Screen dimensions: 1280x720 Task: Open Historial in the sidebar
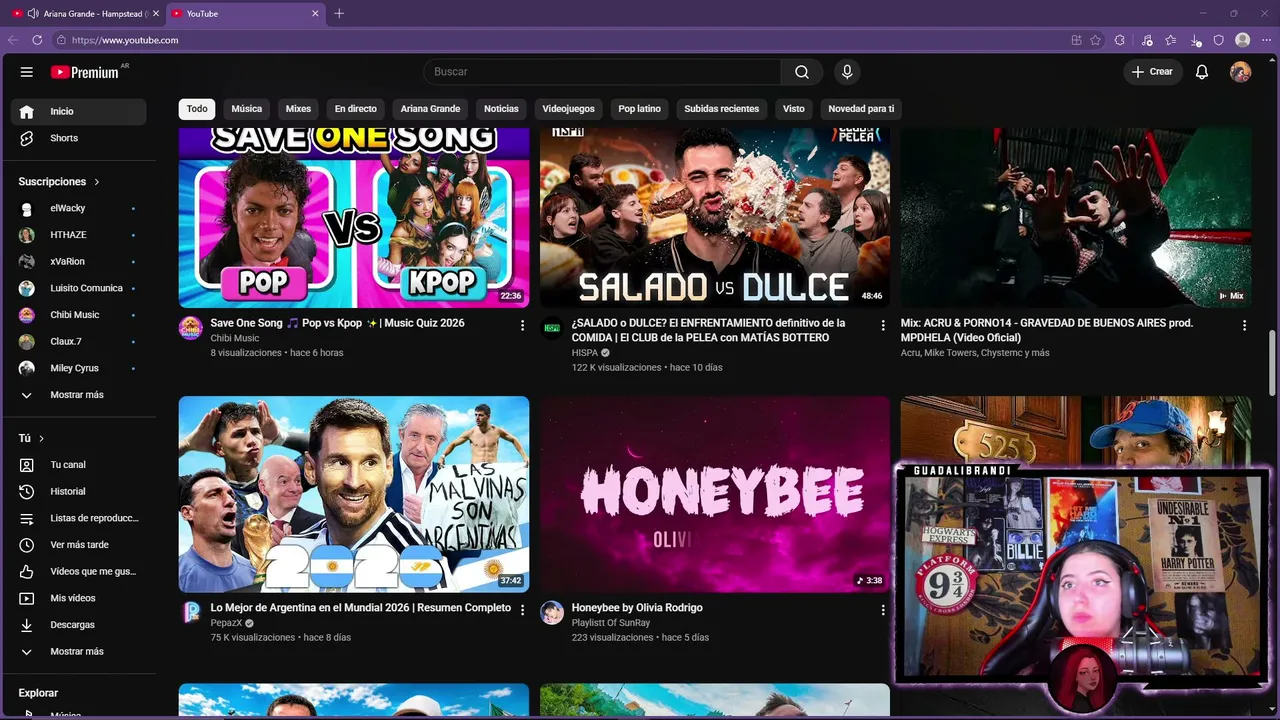click(x=78, y=491)
